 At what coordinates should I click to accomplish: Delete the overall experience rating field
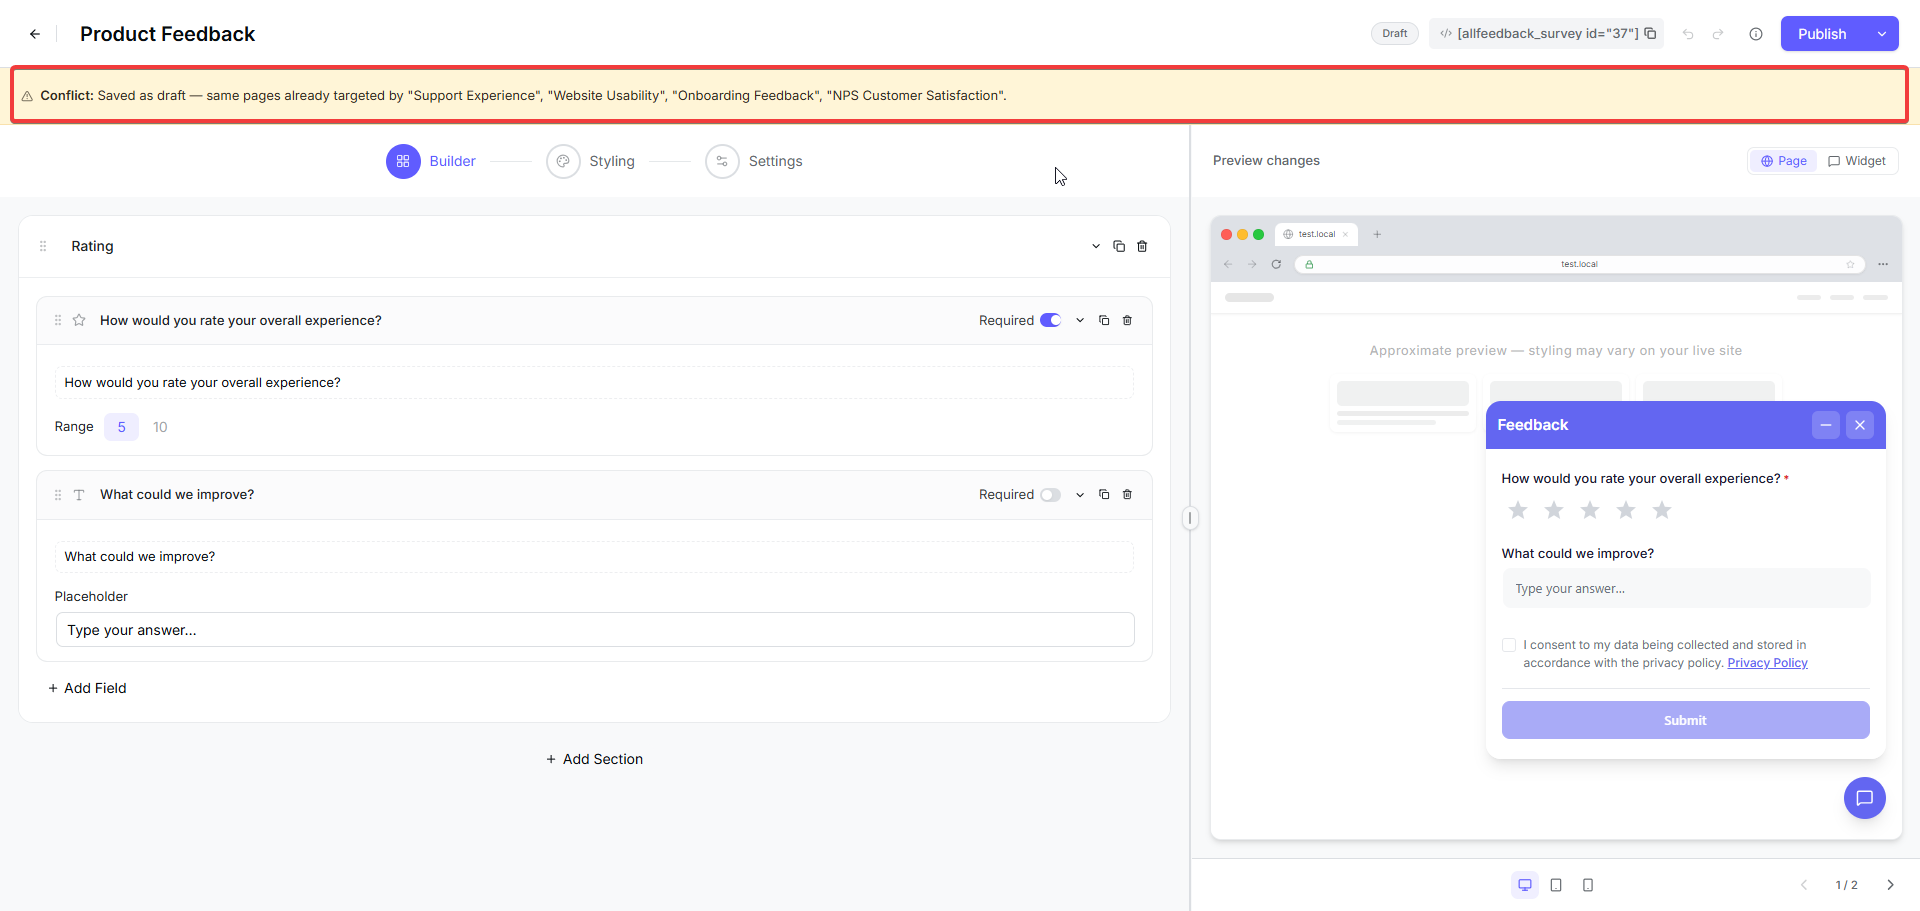(1127, 320)
